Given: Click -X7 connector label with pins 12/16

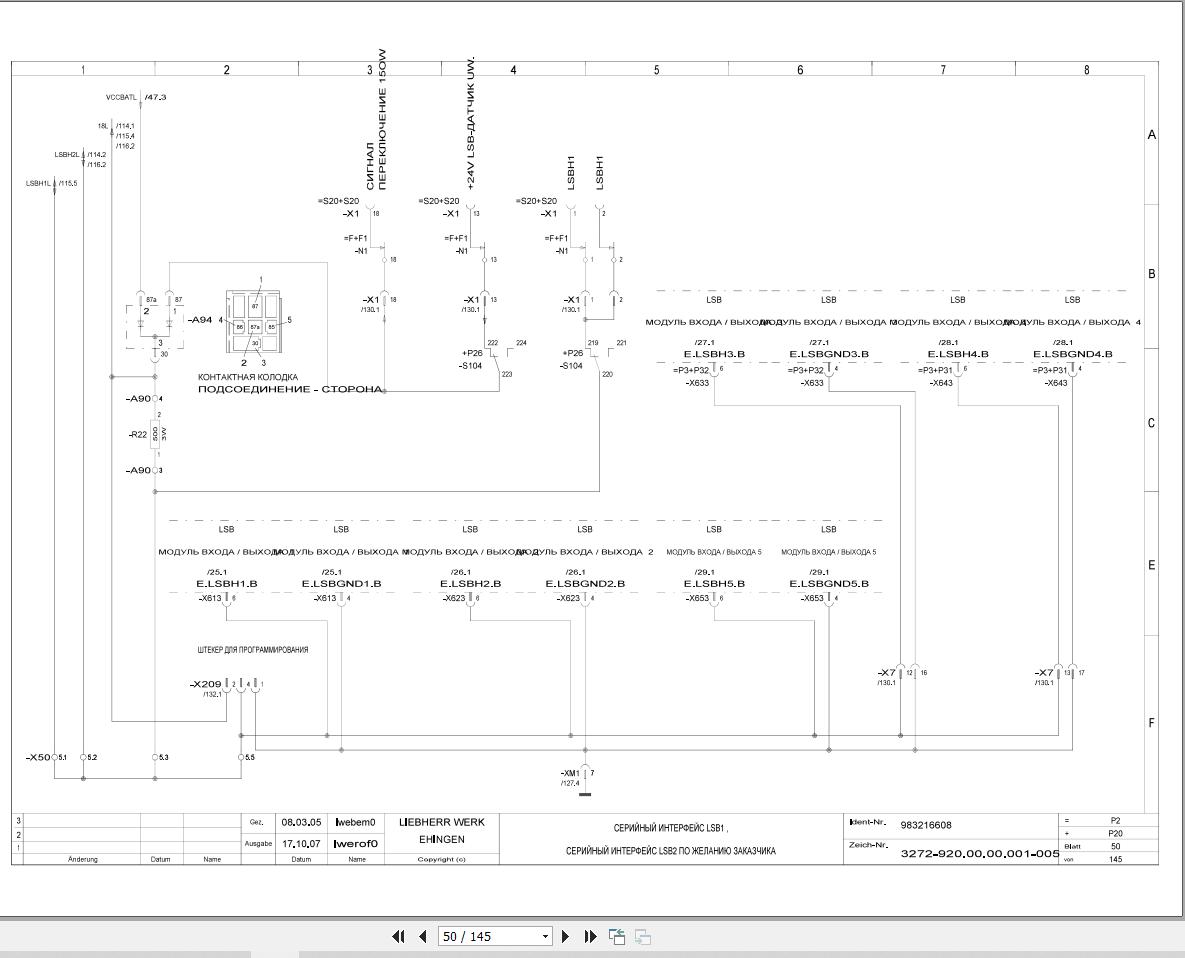Looking at the screenshot, I should coord(886,672).
